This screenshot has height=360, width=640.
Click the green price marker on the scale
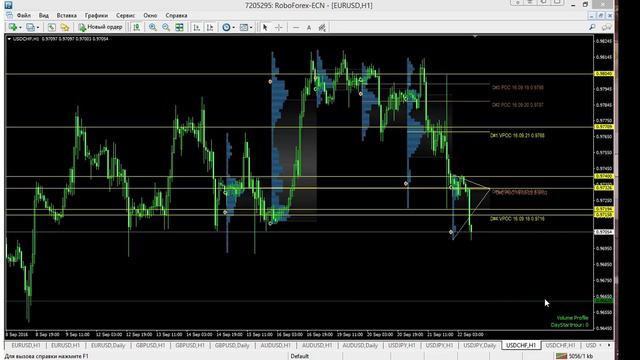point(604,300)
